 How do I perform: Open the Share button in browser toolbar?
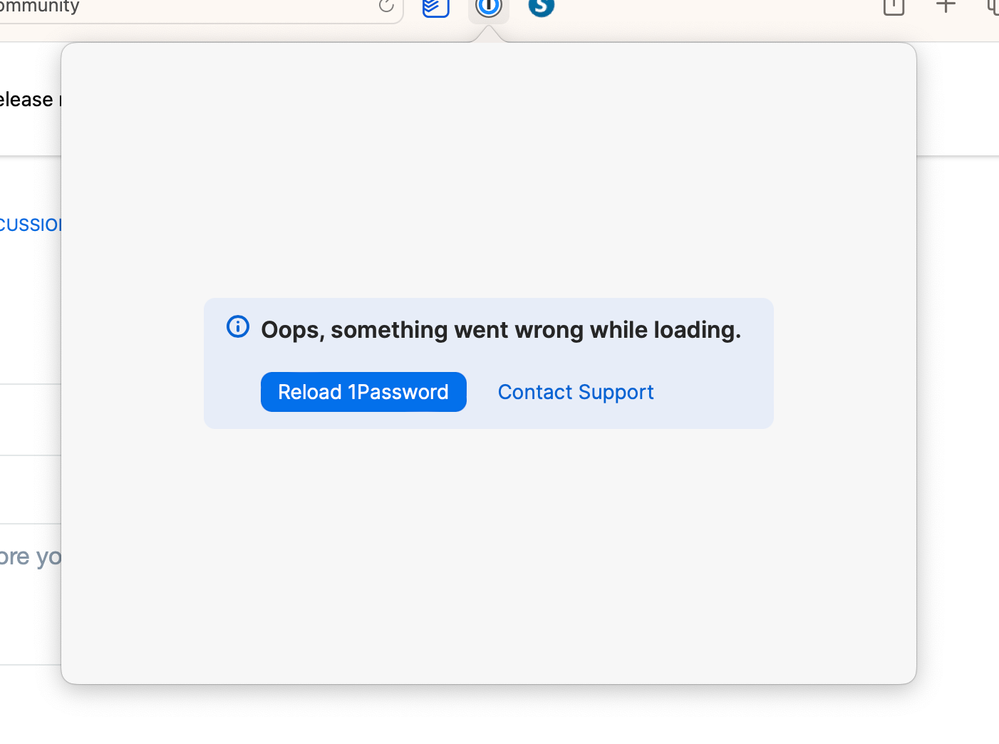click(x=893, y=6)
